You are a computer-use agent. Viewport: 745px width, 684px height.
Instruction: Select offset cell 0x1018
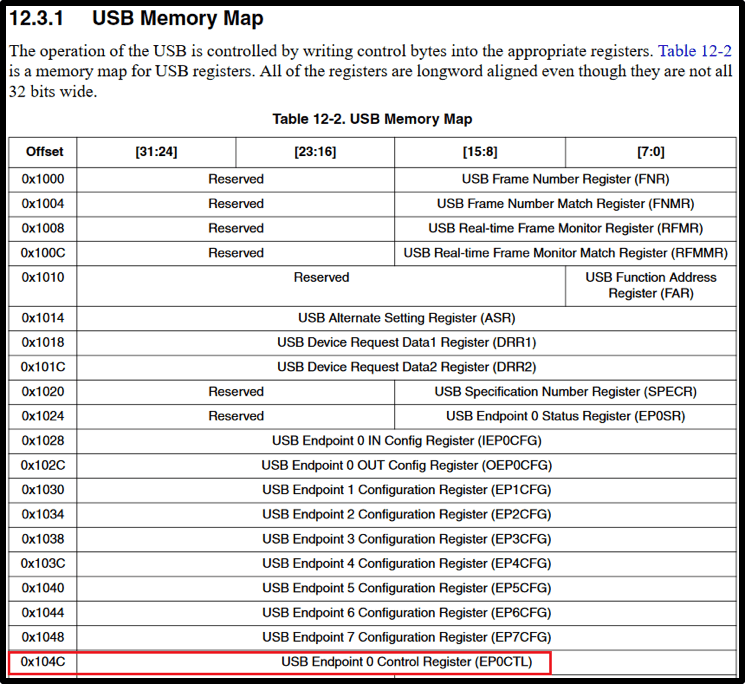coord(43,342)
